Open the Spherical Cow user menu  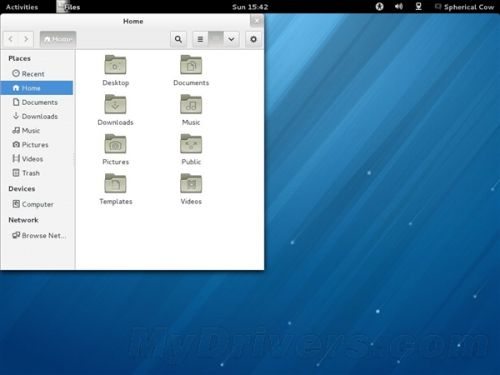[464, 7]
